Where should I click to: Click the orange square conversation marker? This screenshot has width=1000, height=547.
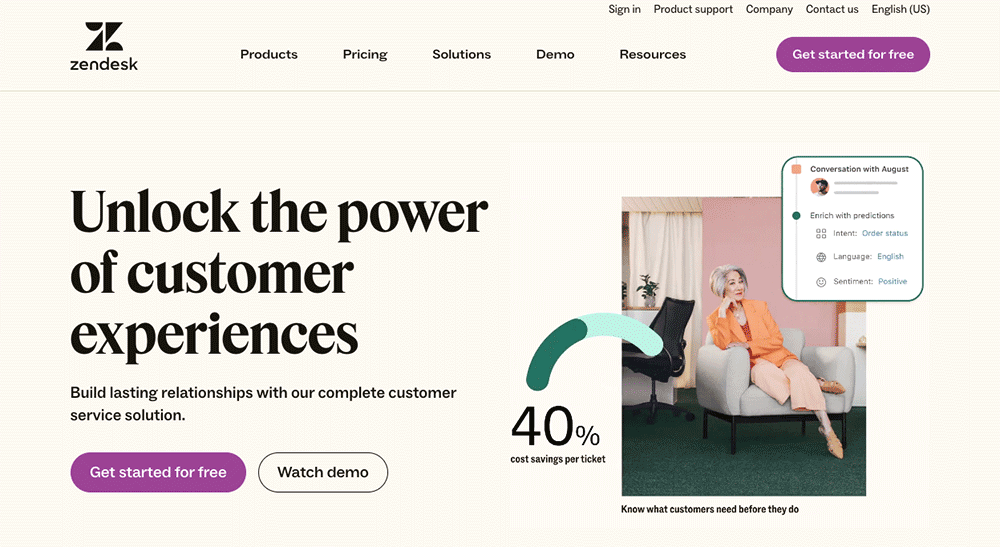click(x=796, y=170)
